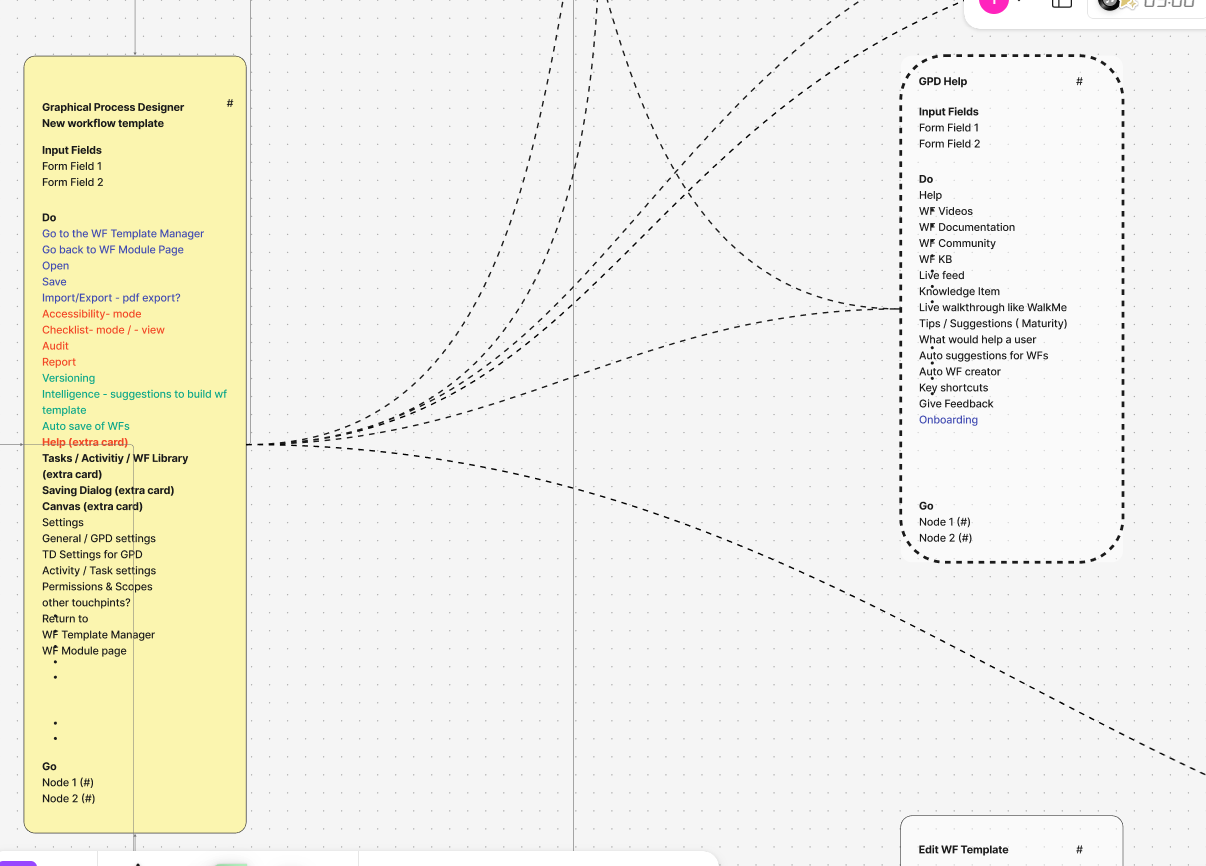1206x866 pixels.
Task: Open the 'Accessibility- mode' red link
Action: (x=93, y=313)
